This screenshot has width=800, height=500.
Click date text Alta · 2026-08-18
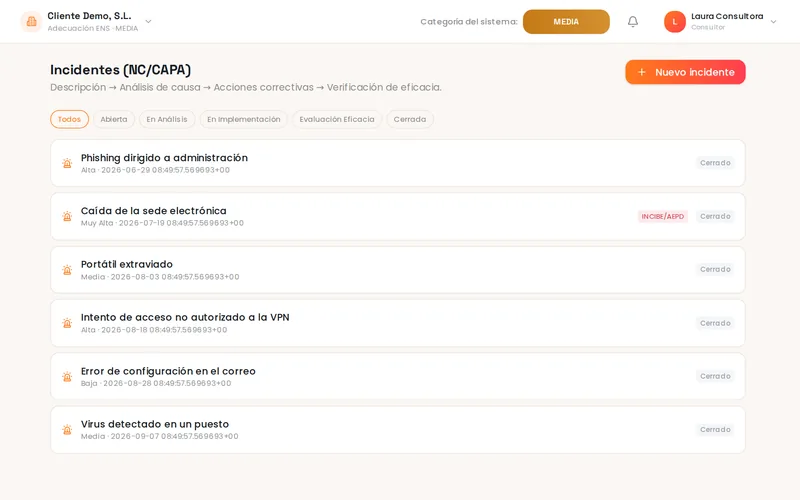point(154,330)
